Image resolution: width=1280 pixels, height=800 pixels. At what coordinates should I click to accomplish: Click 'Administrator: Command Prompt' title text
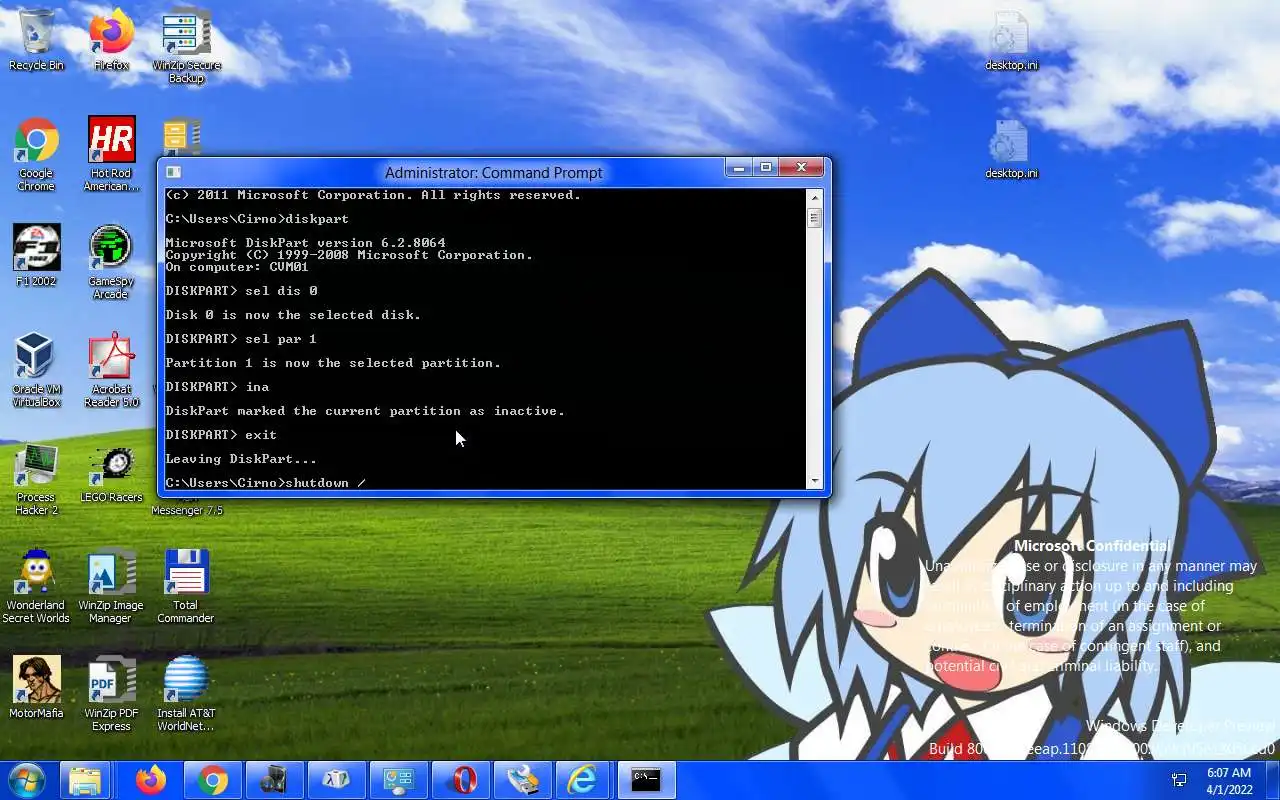pyautogui.click(x=493, y=172)
